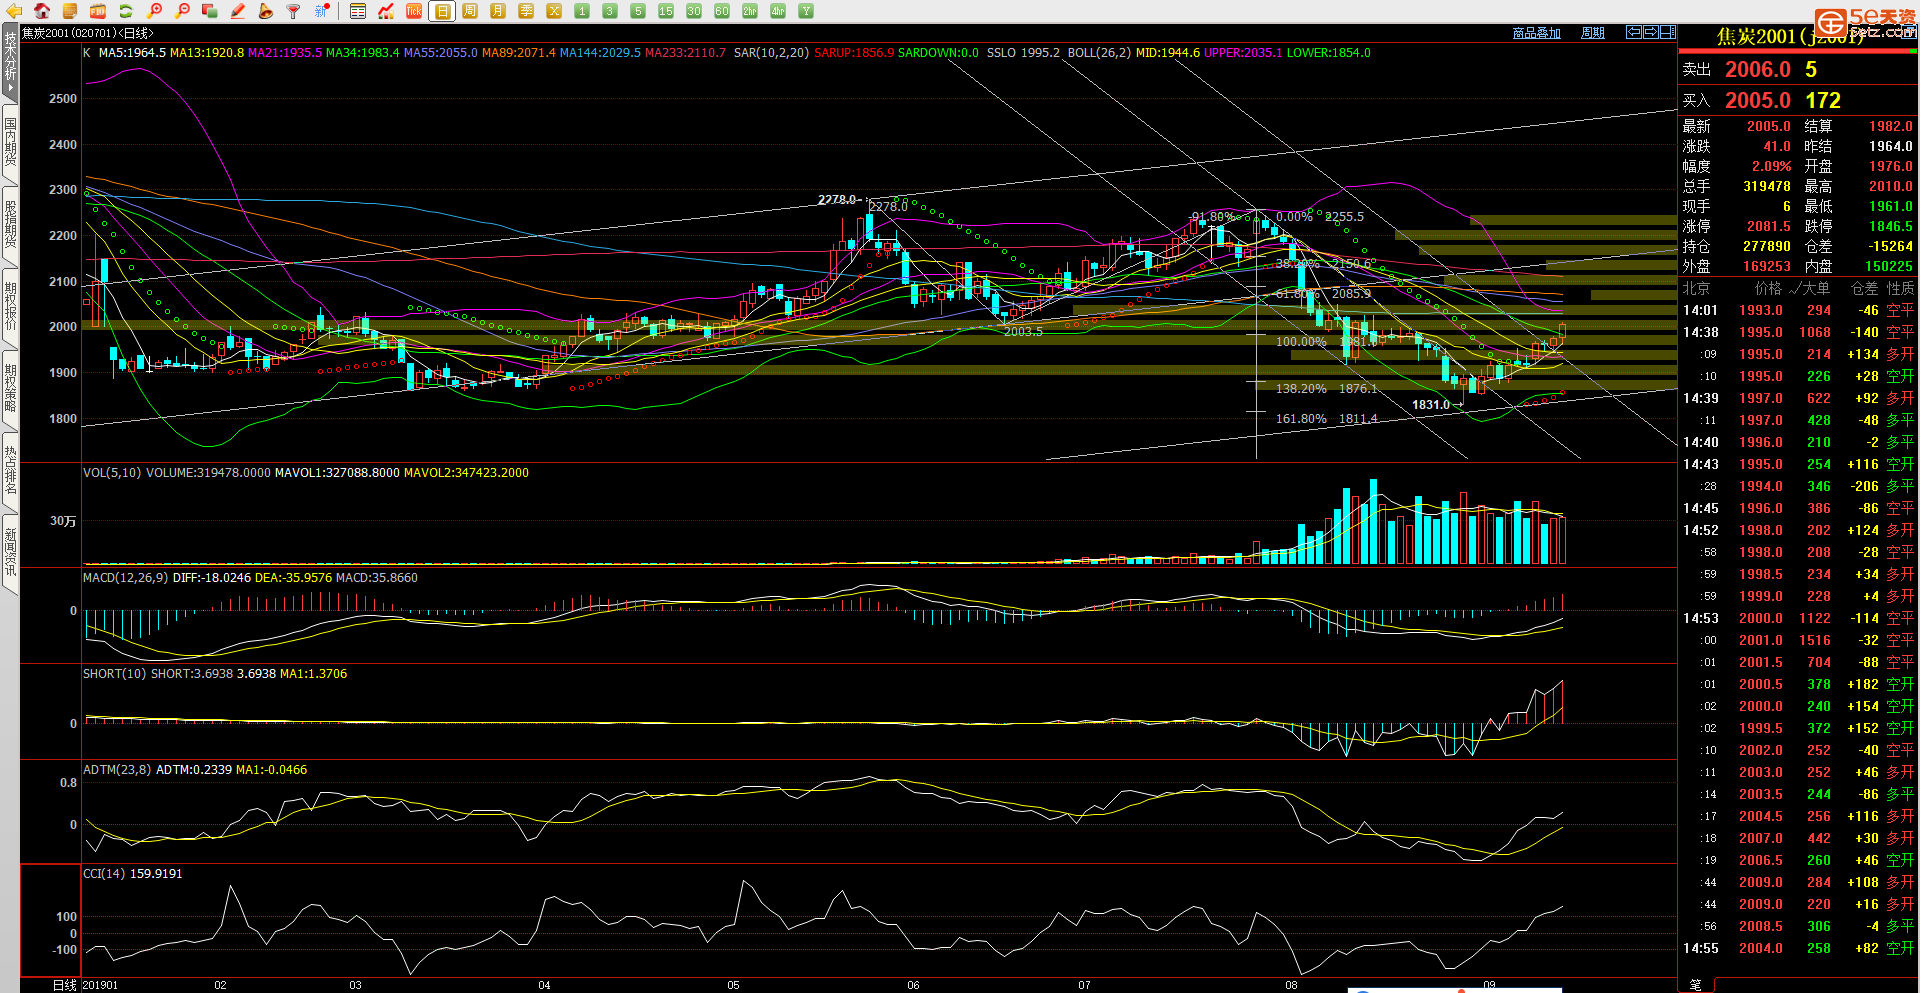Image resolution: width=1922 pixels, height=993 pixels.
Task: Open the red house home icon
Action: [42, 11]
